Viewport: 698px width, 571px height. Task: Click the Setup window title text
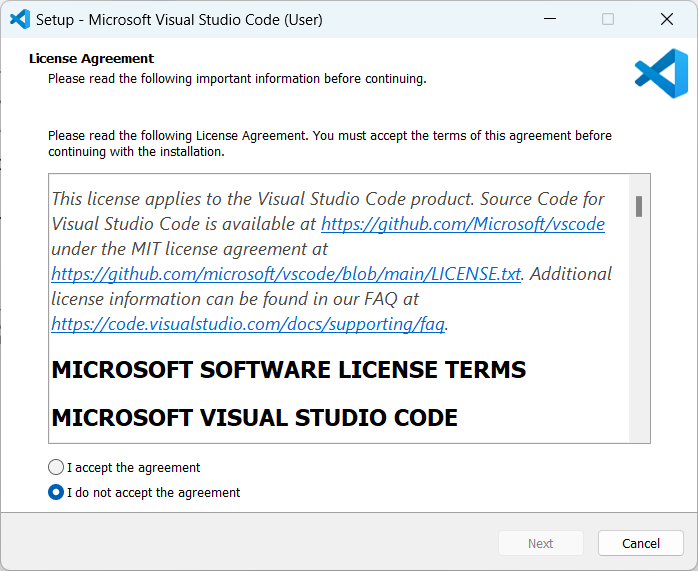179,19
